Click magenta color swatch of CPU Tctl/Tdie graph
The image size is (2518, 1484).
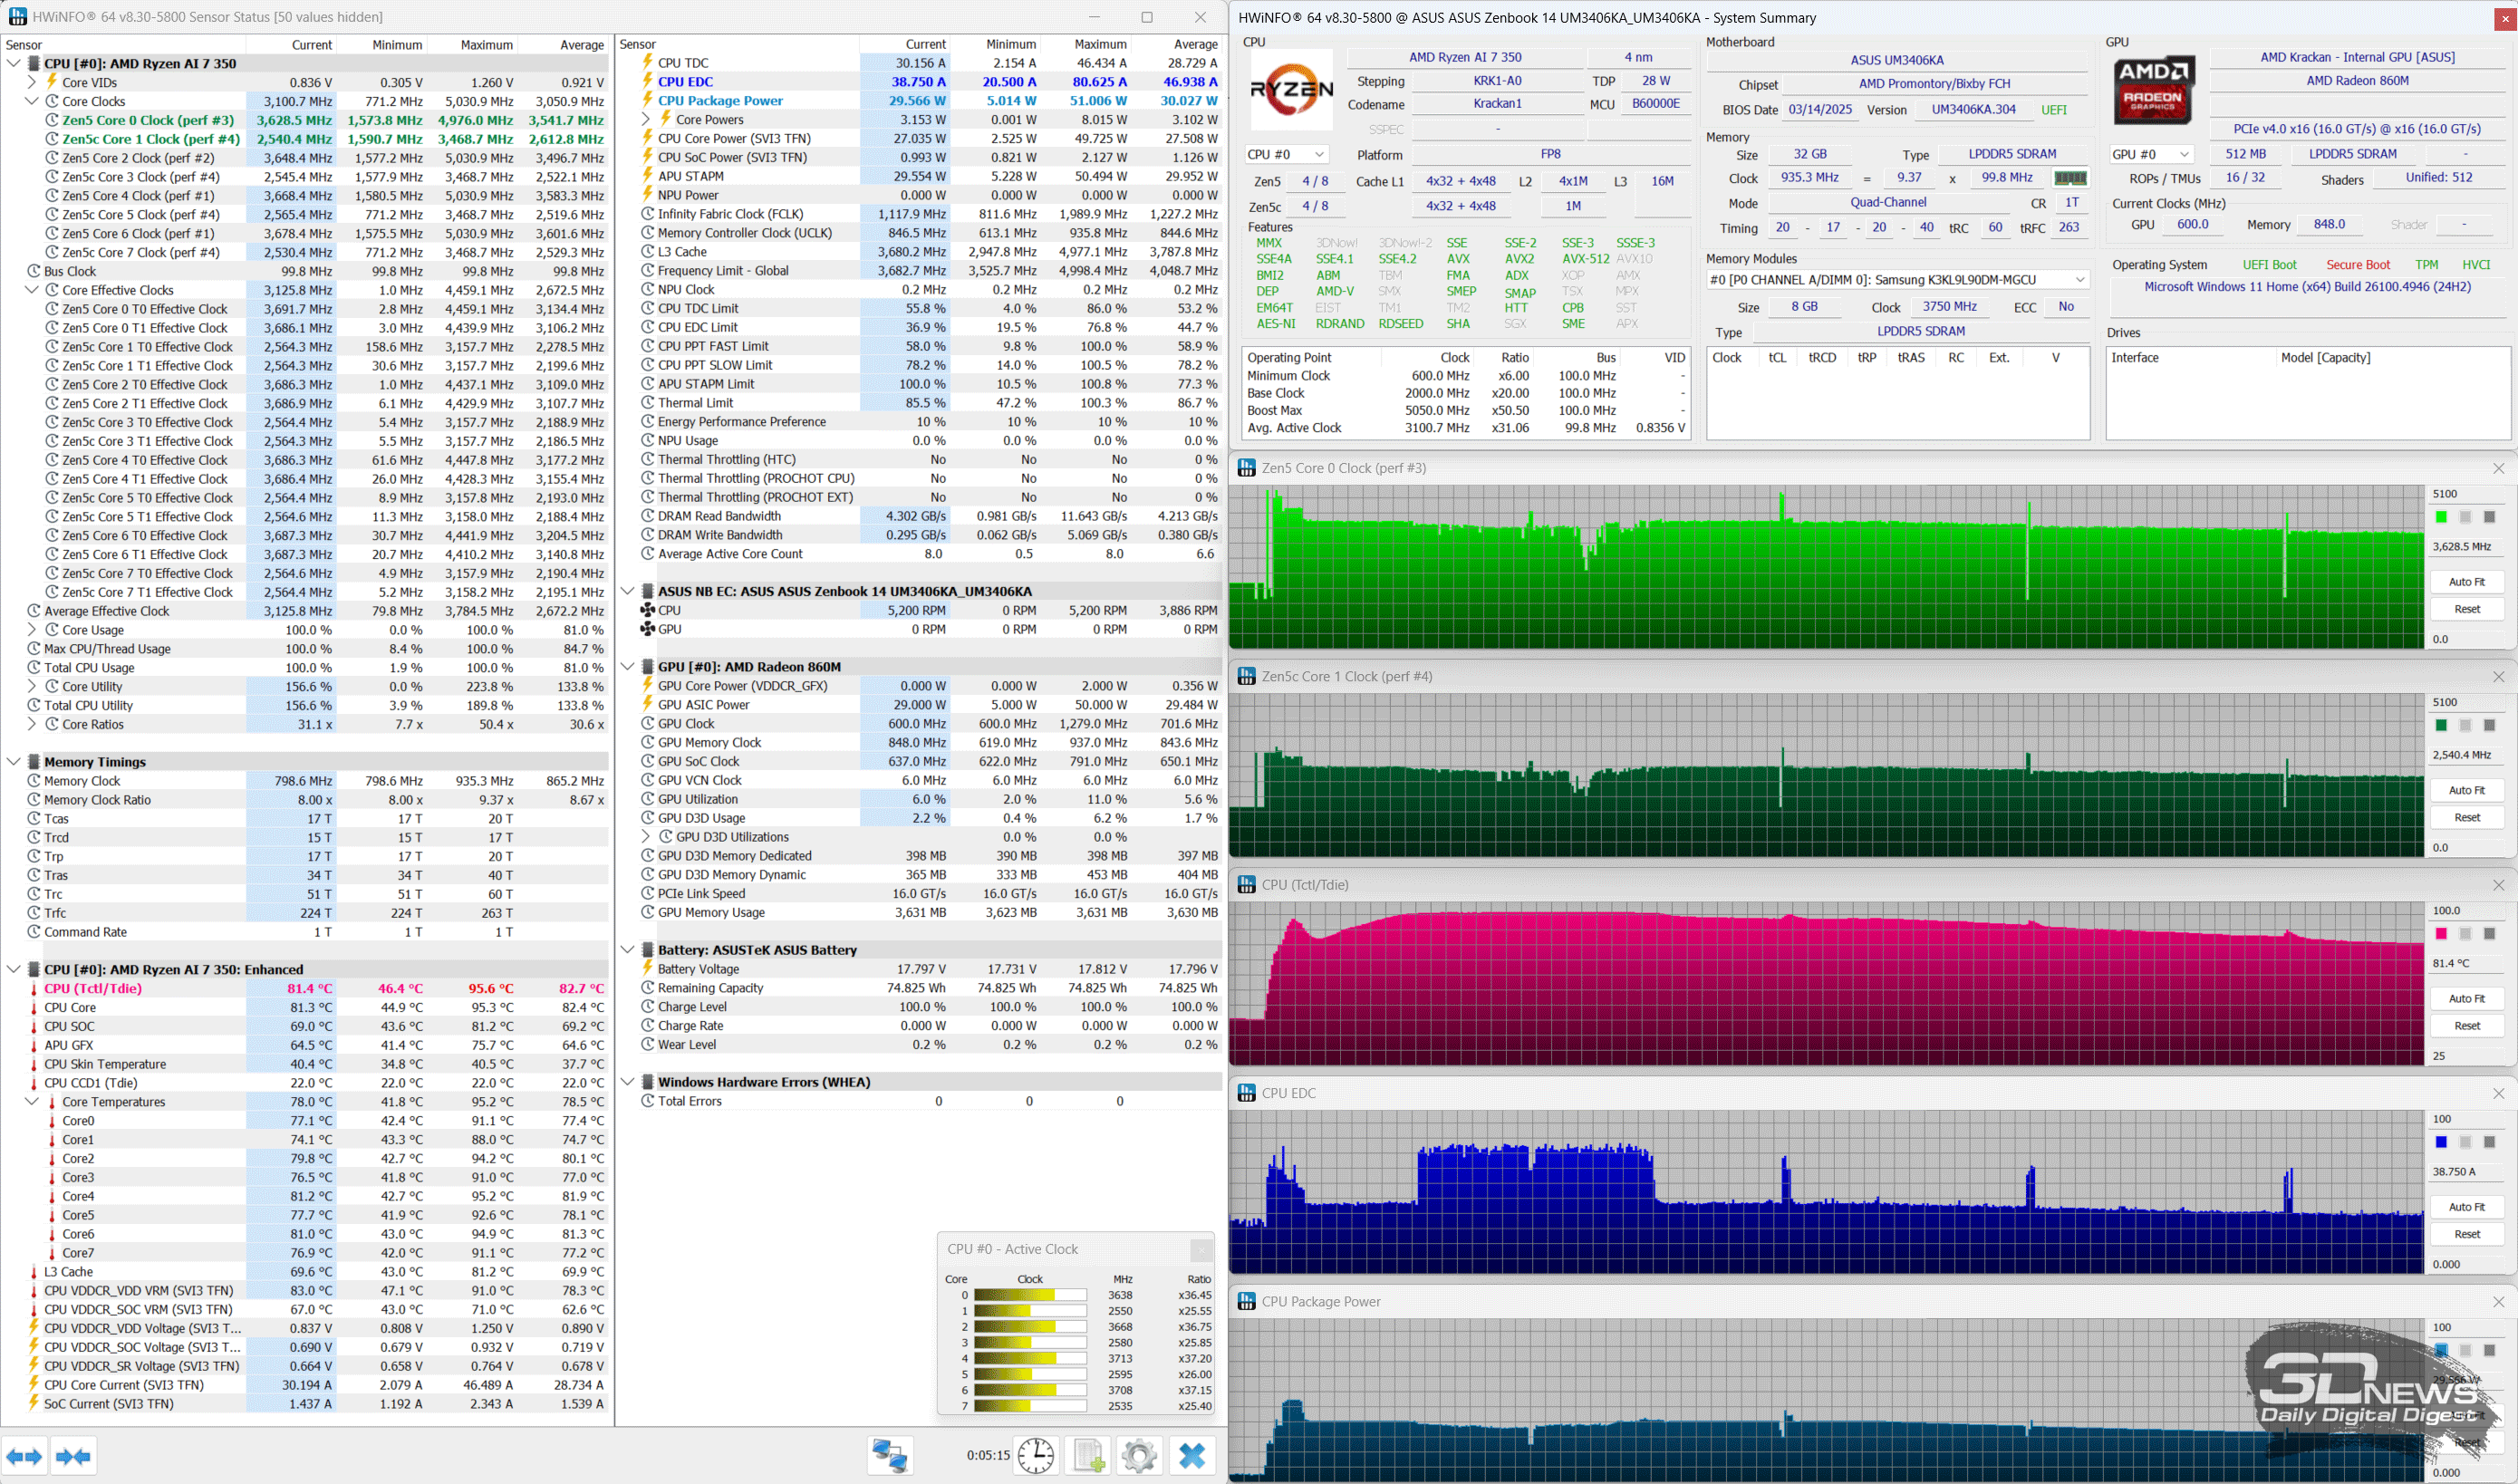(2441, 933)
